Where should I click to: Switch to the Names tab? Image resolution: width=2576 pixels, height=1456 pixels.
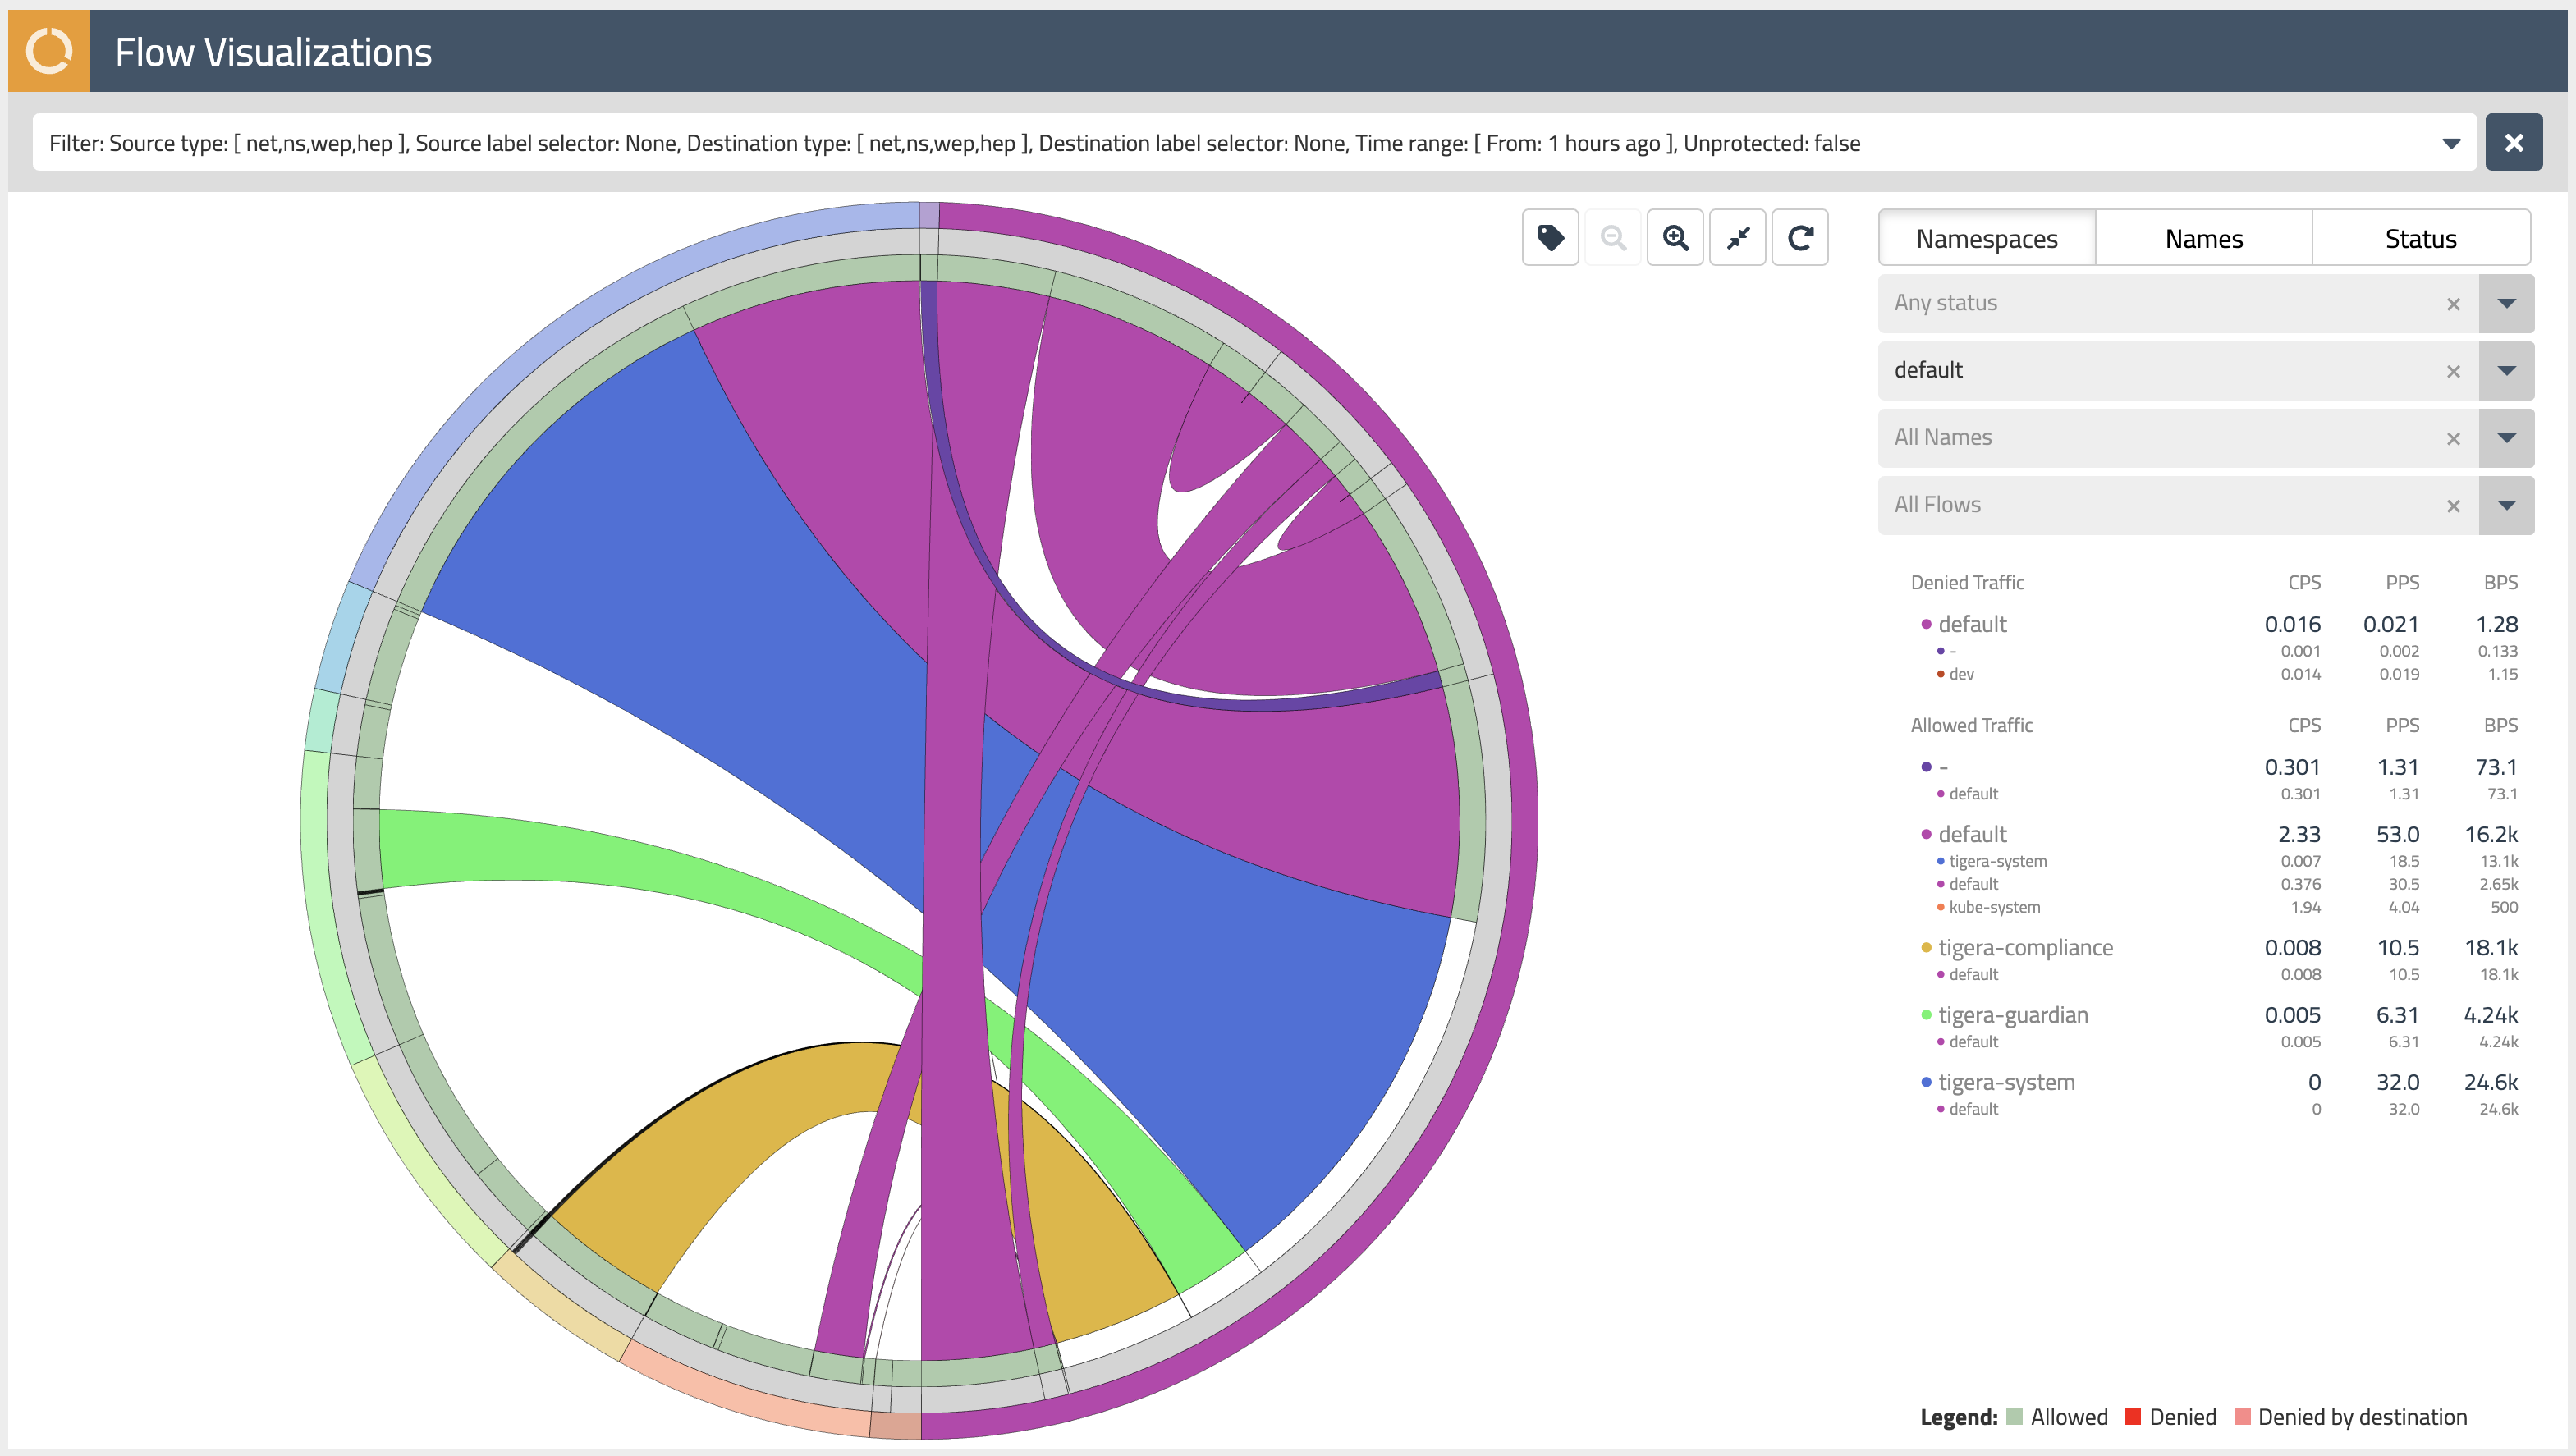click(x=2203, y=239)
